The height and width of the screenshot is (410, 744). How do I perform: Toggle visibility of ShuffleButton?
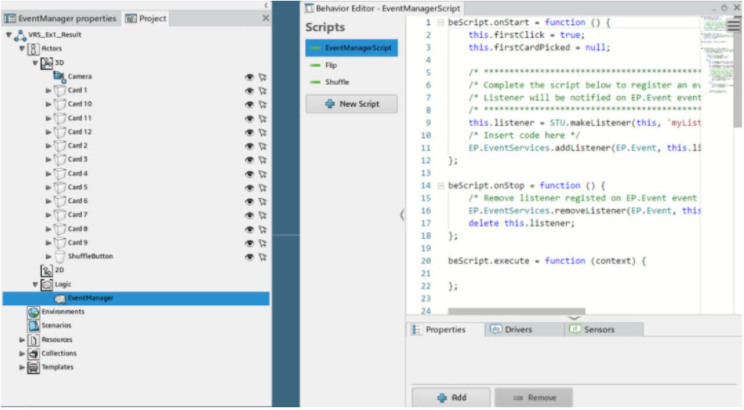(x=249, y=256)
